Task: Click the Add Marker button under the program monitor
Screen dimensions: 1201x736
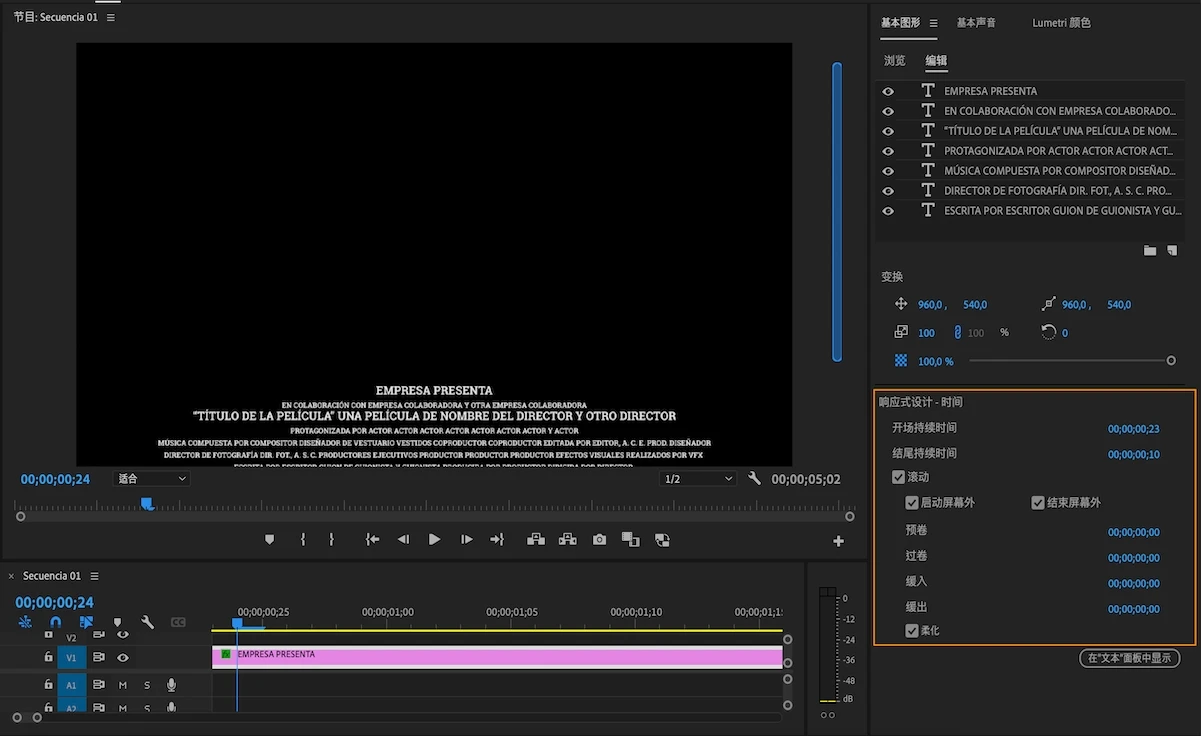Action: (x=269, y=540)
